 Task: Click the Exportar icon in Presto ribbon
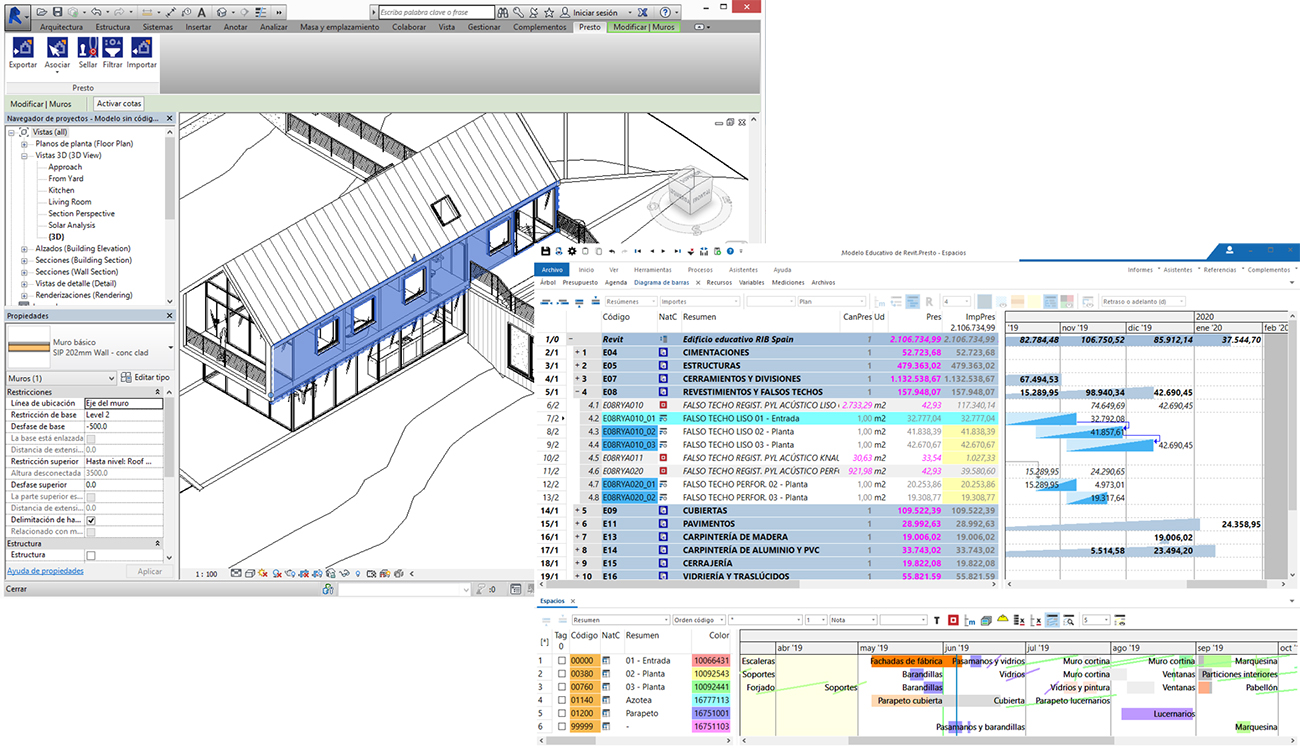click(x=22, y=47)
